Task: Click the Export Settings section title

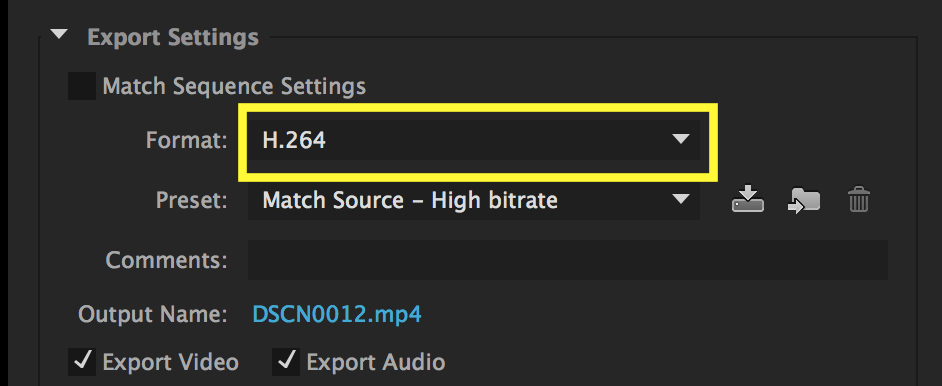Action: tap(173, 37)
